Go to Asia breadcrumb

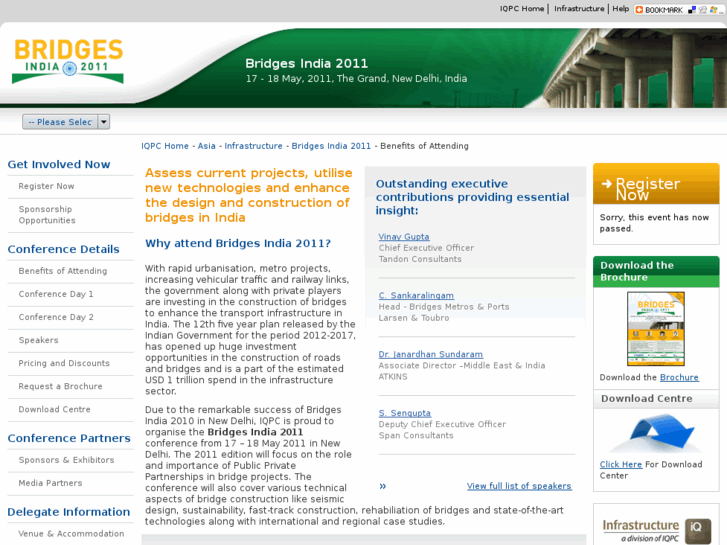207,146
